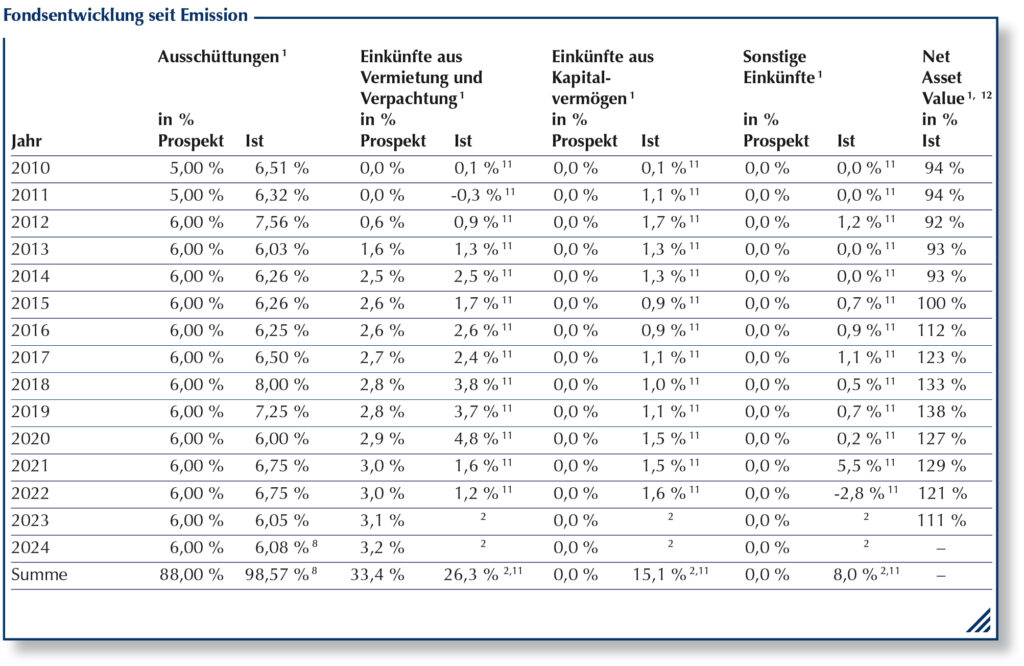Click the total distribution value 98,57 %
The image size is (1024, 666).
(273, 575)
